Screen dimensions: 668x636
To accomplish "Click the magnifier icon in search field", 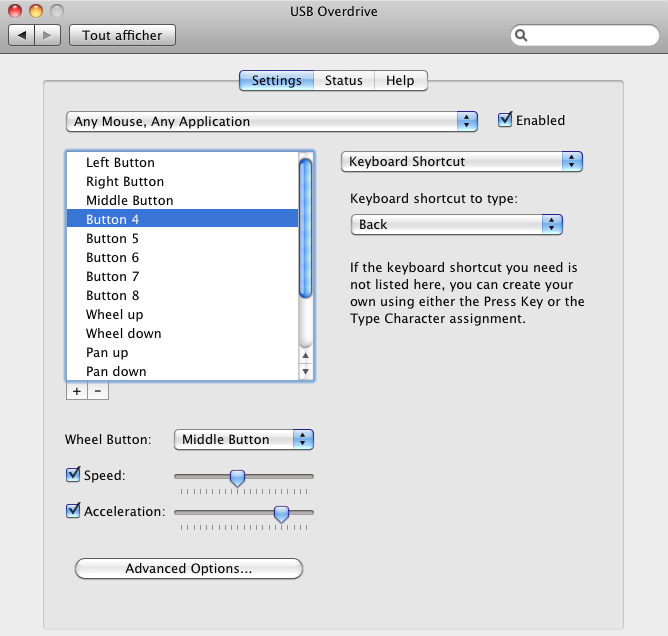I will [x=521, y=35].
